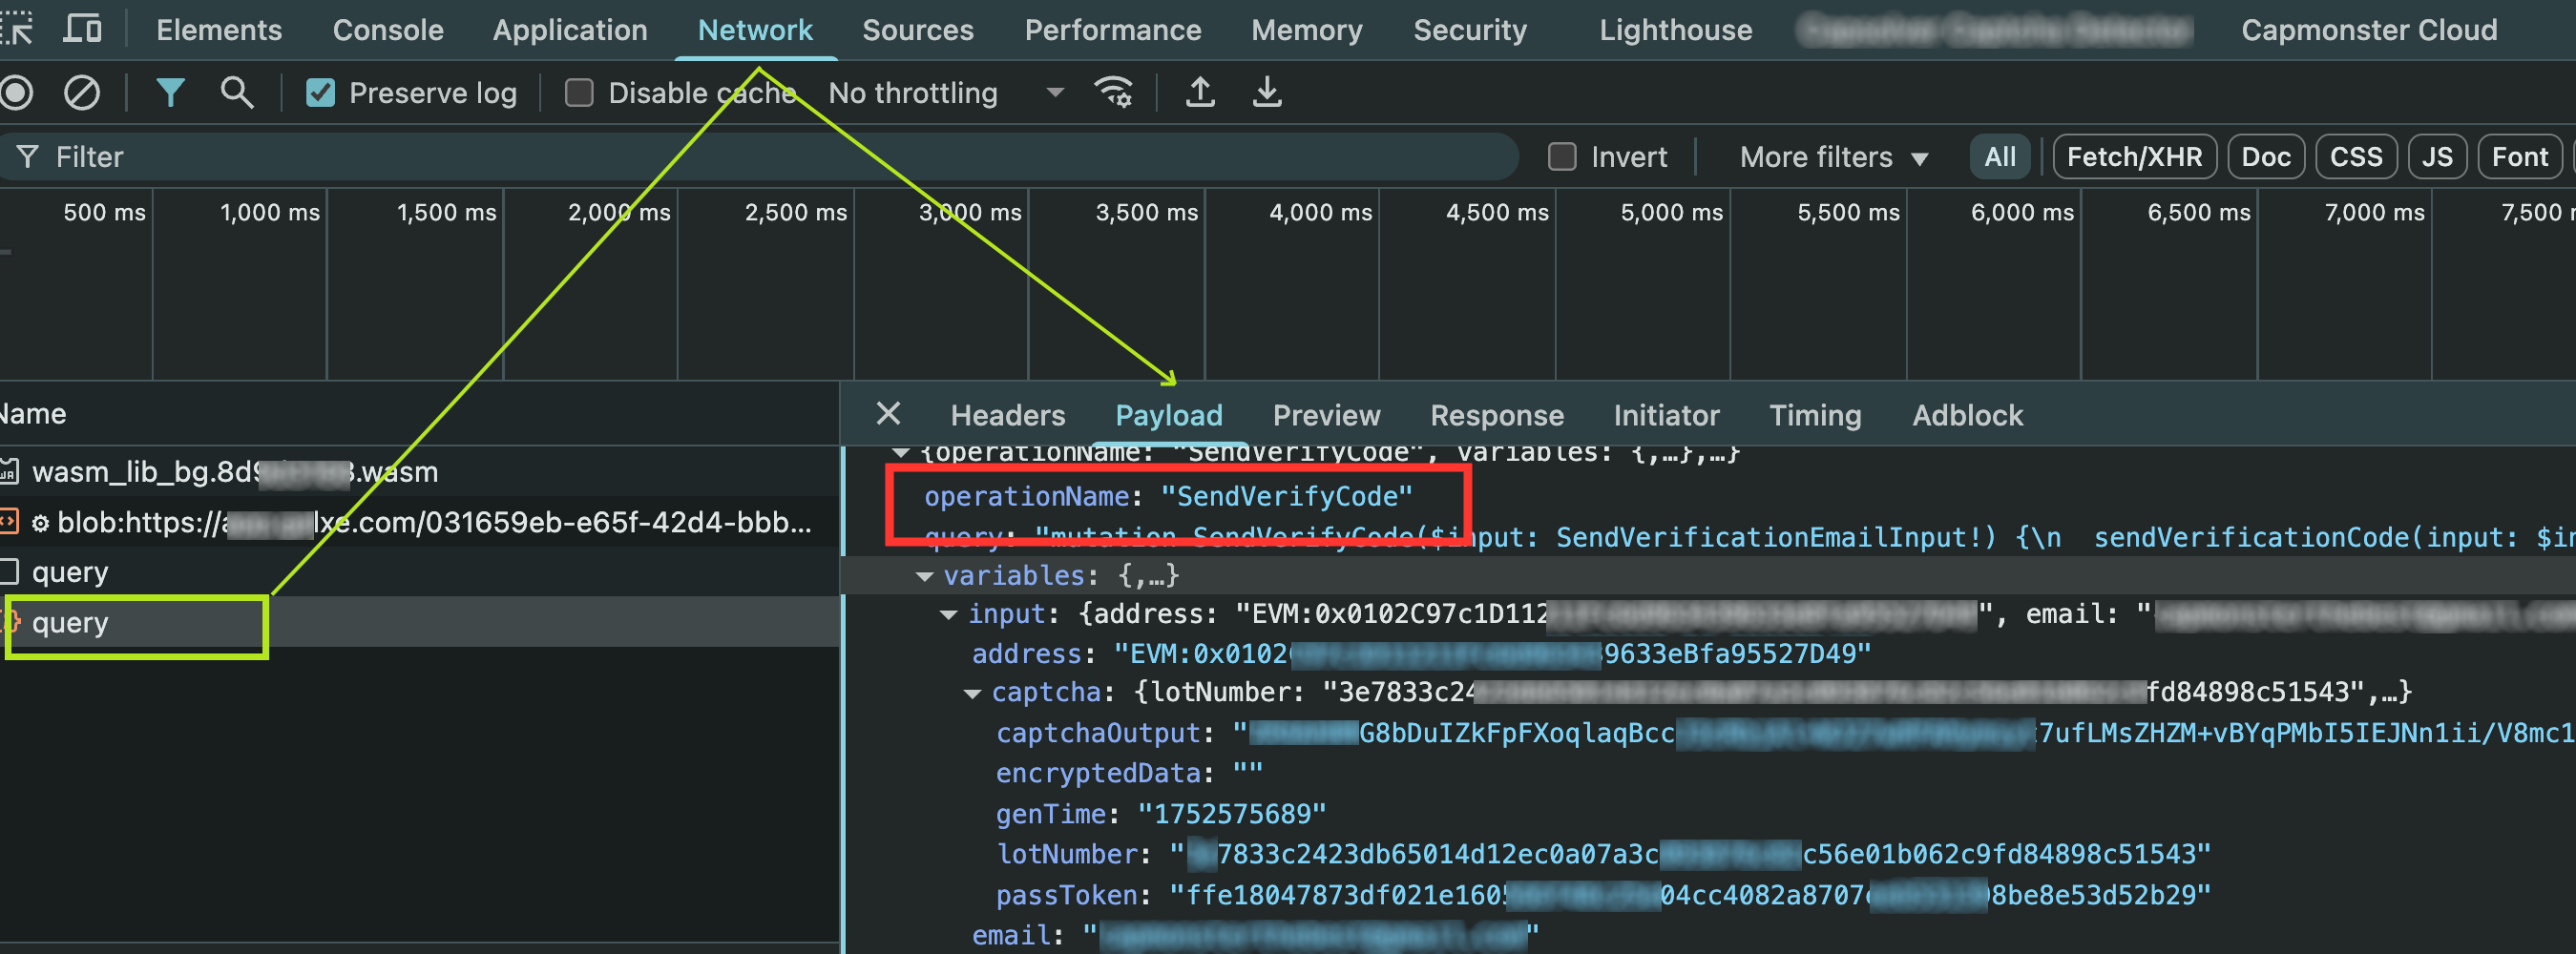The image size is (2576, 954).
Task: Open search within network requests
Action: coord(236,92)
